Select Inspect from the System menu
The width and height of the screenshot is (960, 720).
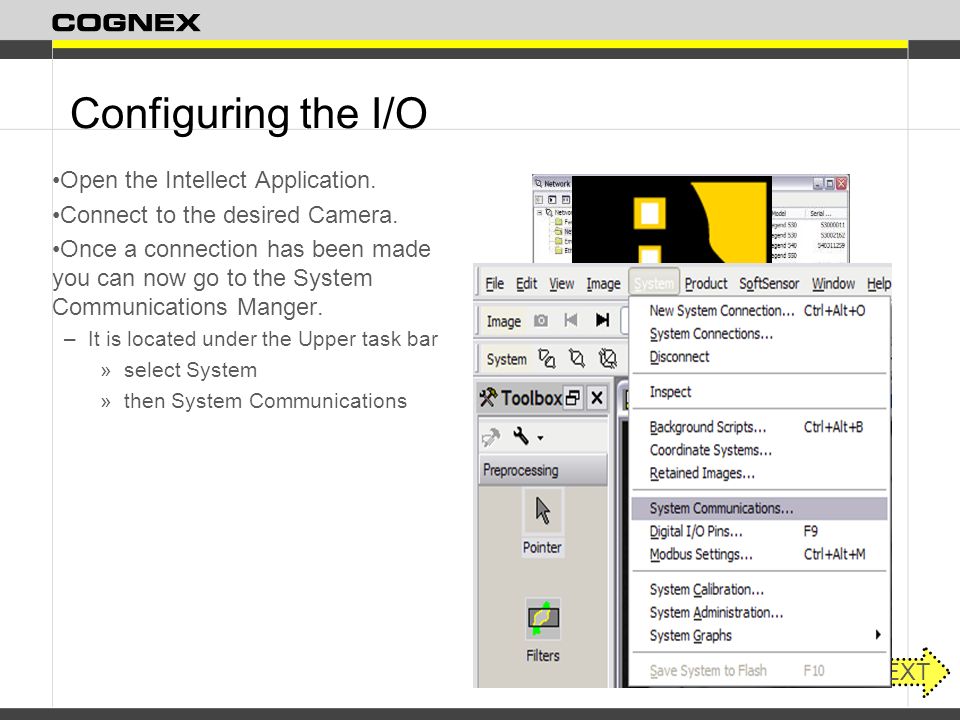[759, 392]
